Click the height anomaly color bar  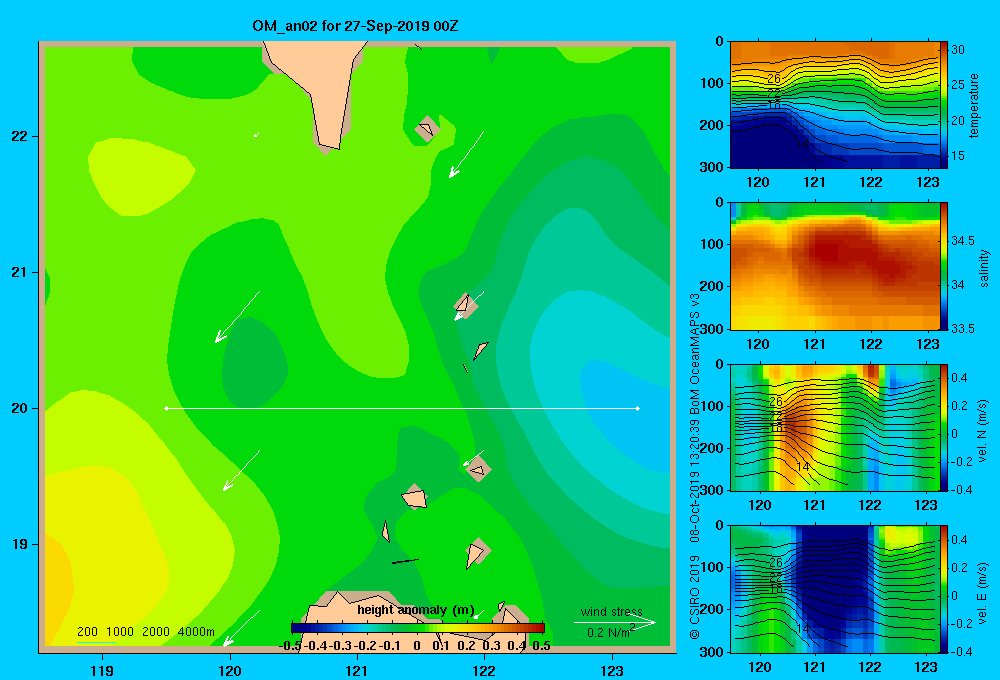coord(418,628)
